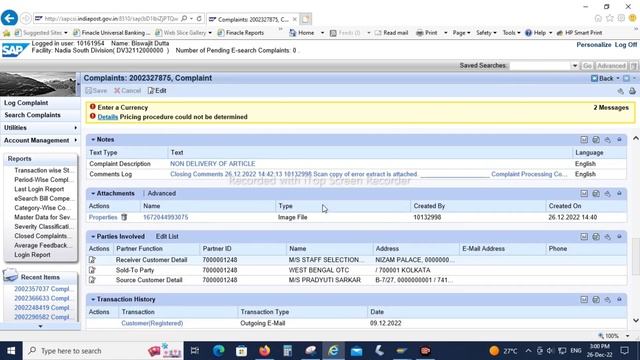
Task: Open Firefox from the taskbar
Action: click(x=264, y=351)
